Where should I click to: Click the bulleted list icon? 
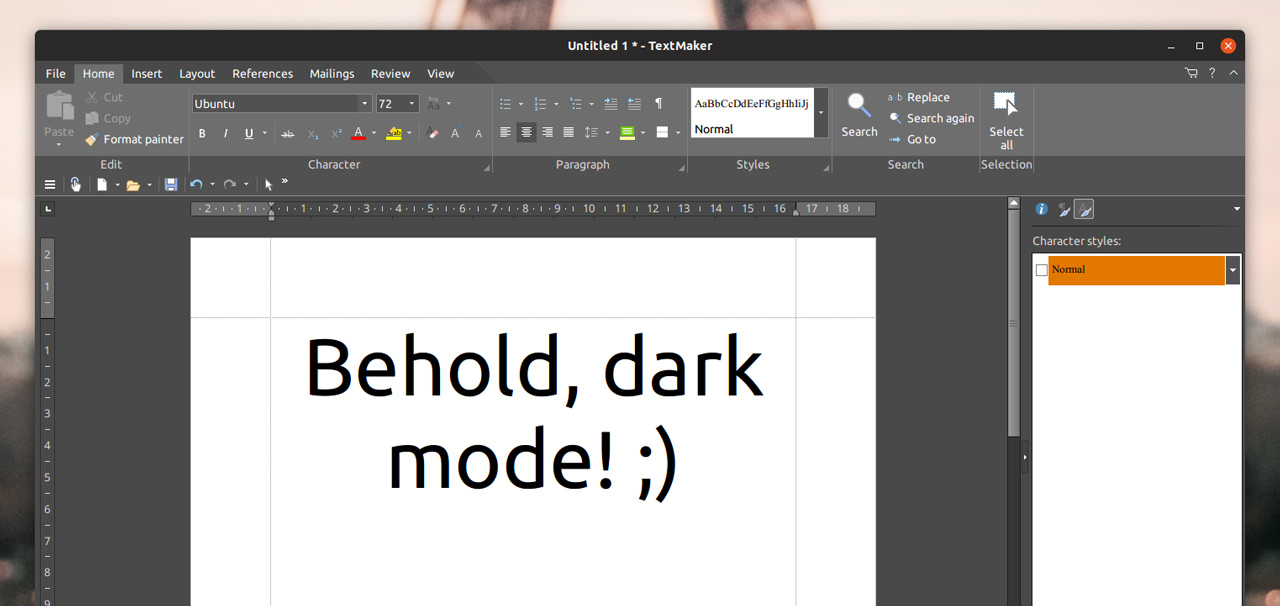pyautogui.click(x=505, y=103)
